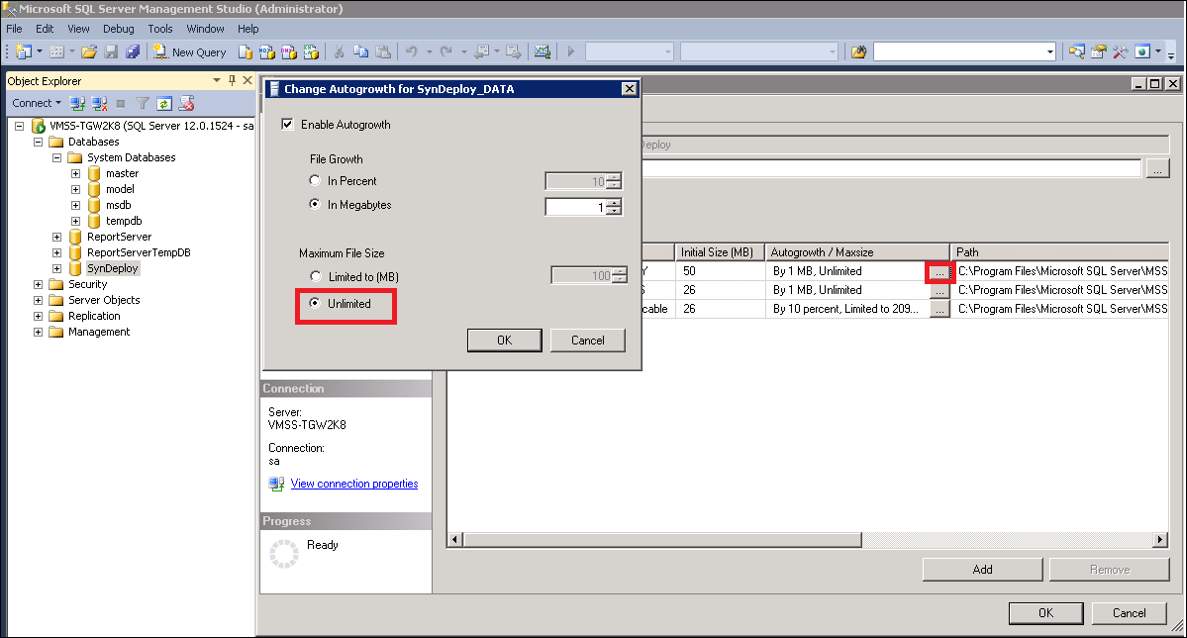This screenshot has width=1187, height=638.
Task: Confirm OK in Change Autogrowth dialog
Action: click(x=504, y=341)
